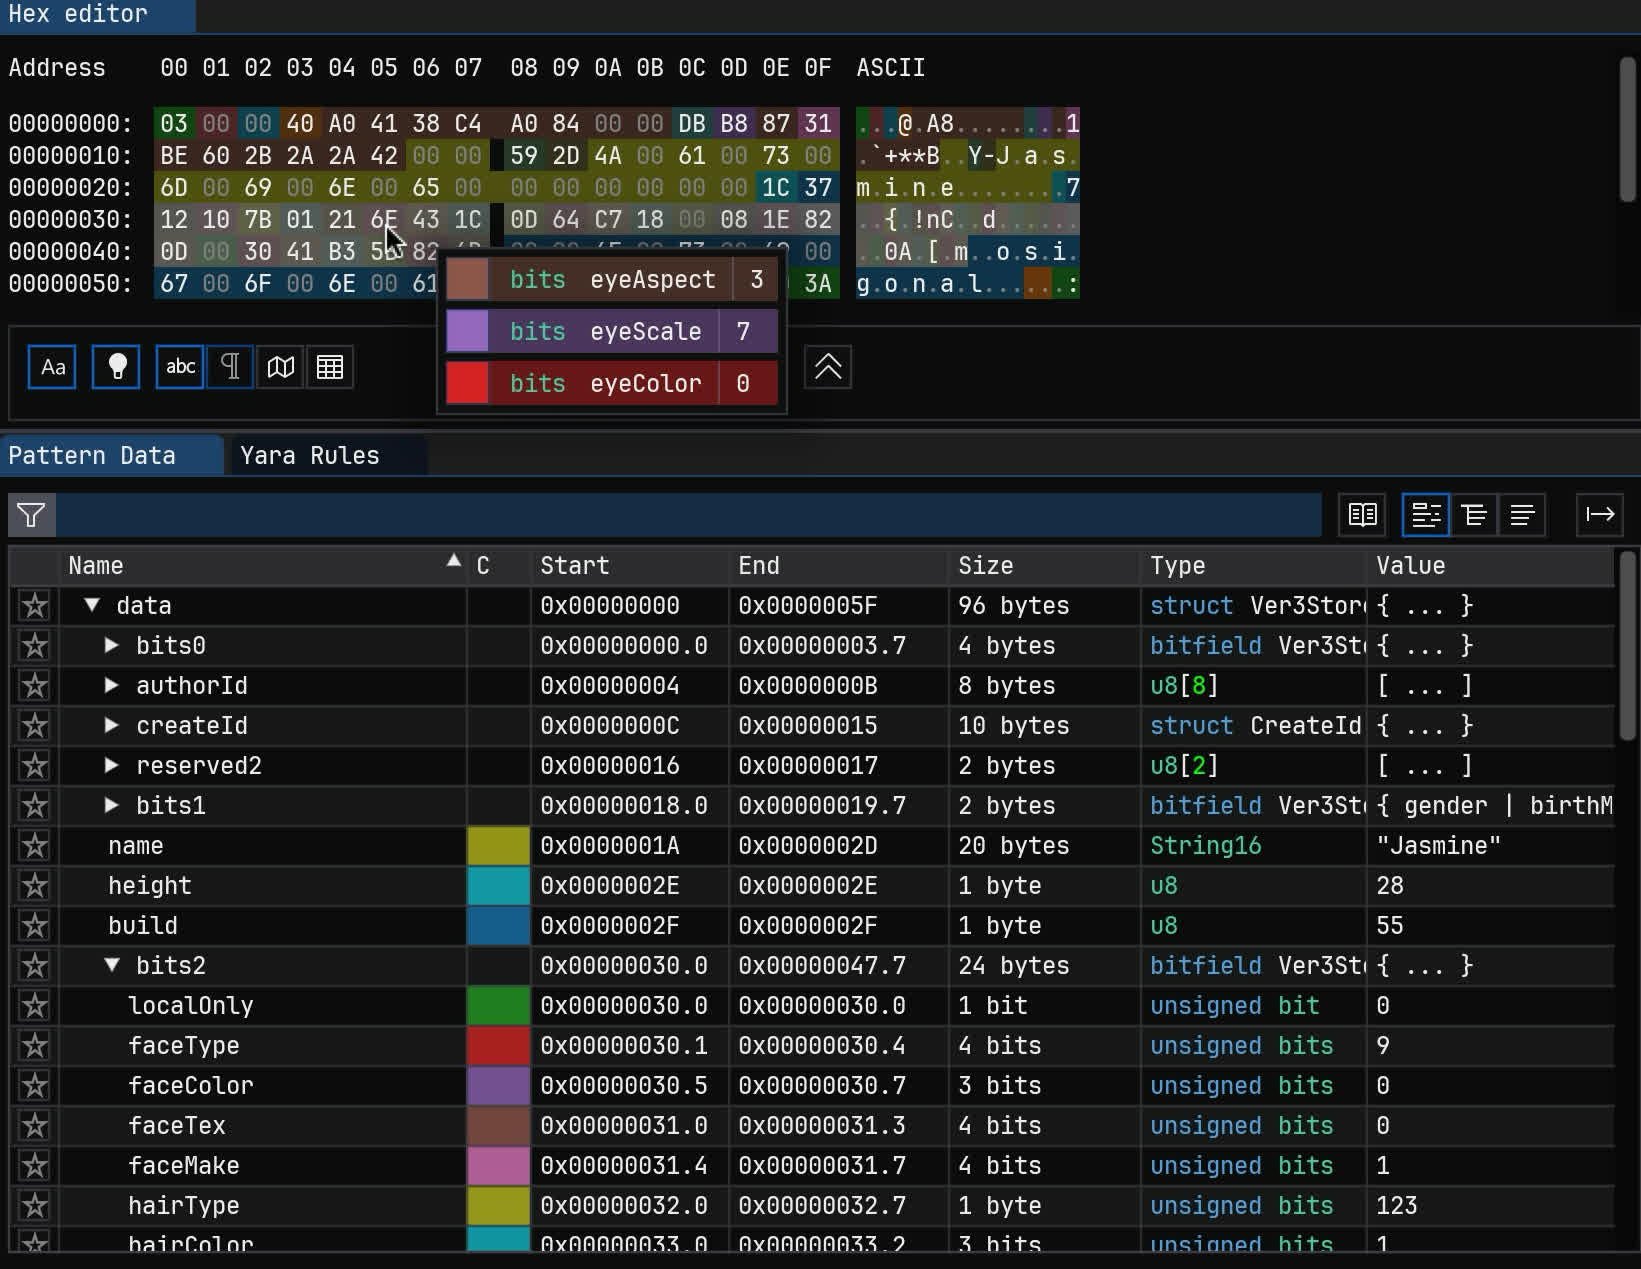This screenshot has width=1641, height=1269.
Task: Click the pilcrow paragraph icon
Action: (230, 367)
